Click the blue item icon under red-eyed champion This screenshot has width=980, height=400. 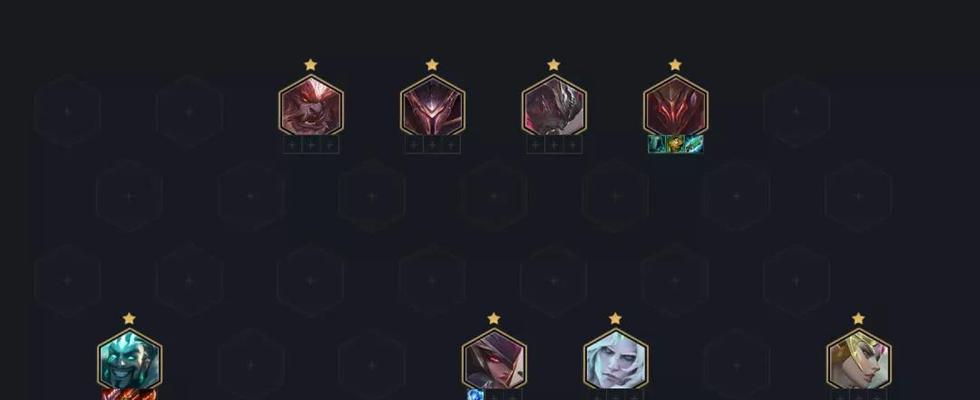(476, 395)
